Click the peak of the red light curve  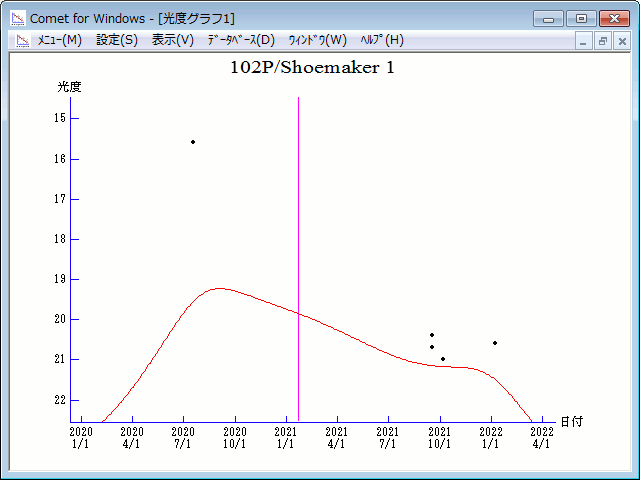point(219,288)
